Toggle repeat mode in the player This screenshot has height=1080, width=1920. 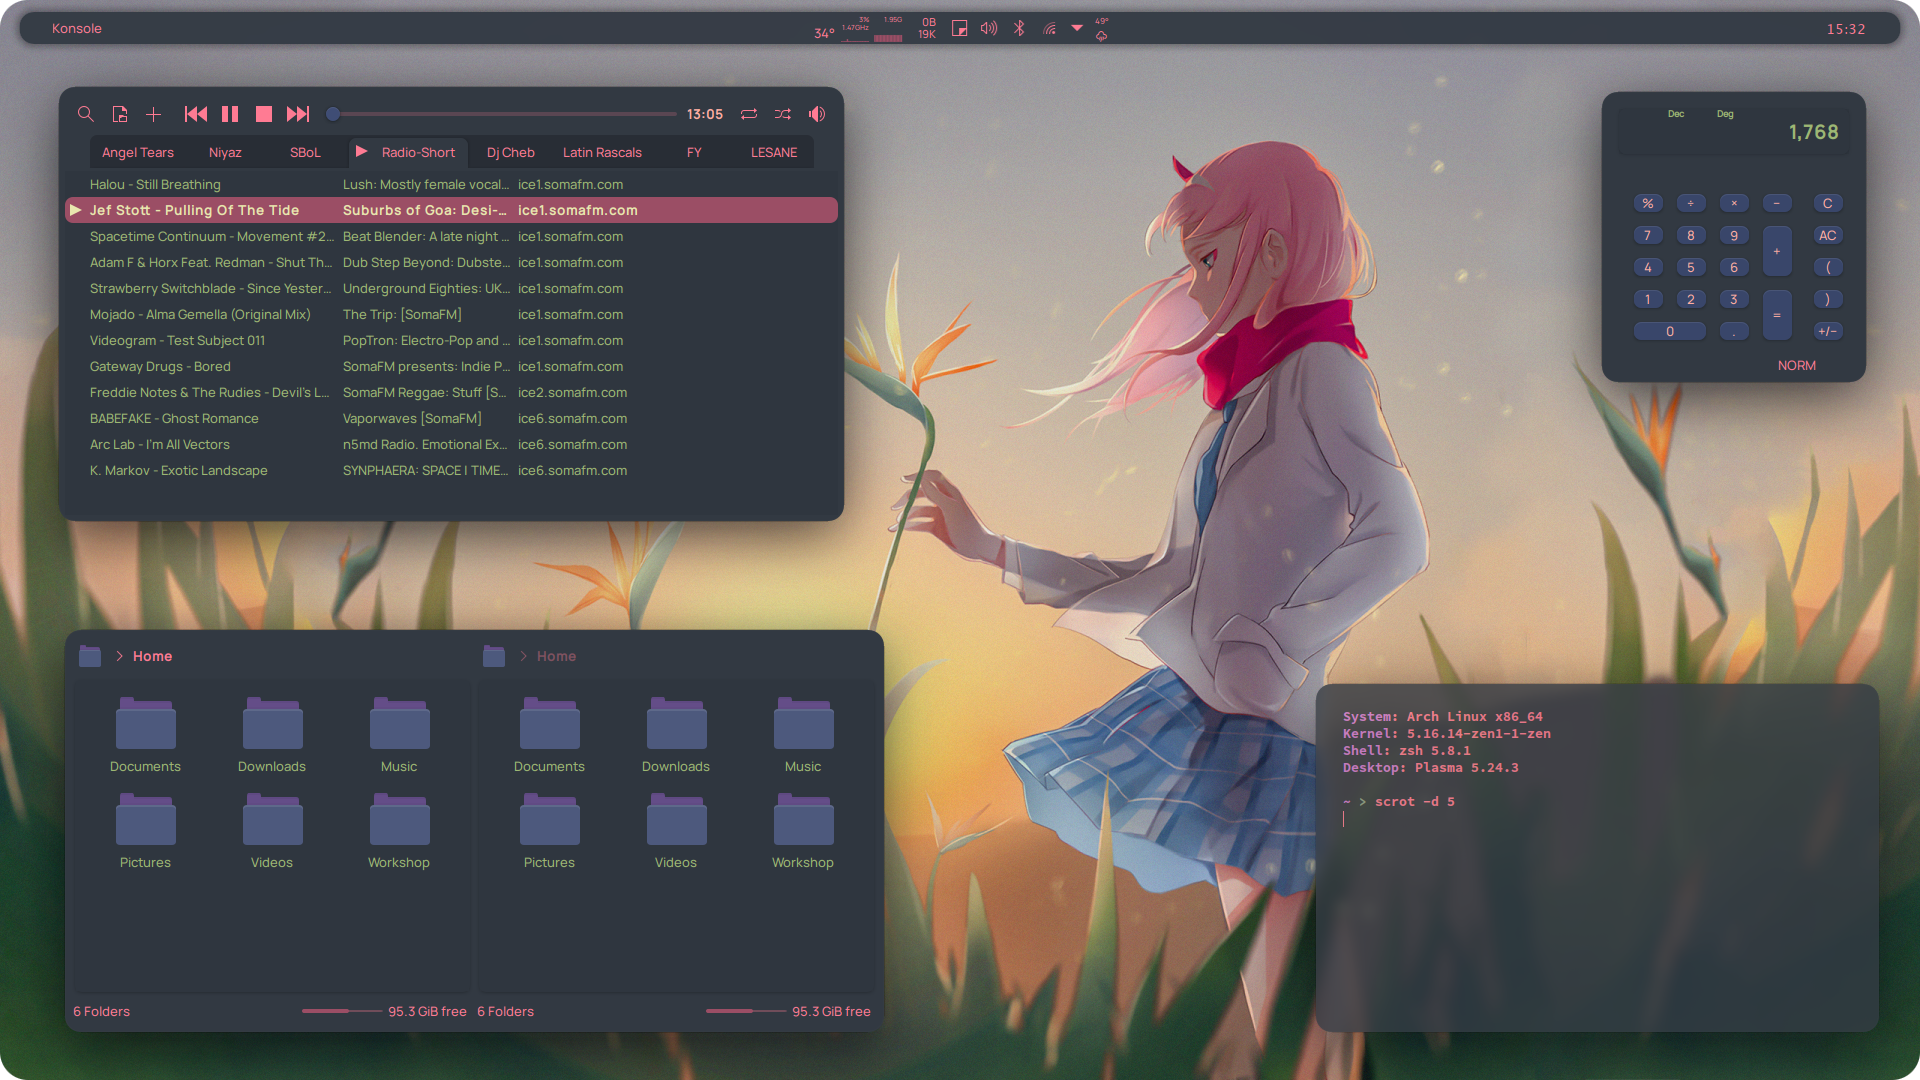(749, 114)
